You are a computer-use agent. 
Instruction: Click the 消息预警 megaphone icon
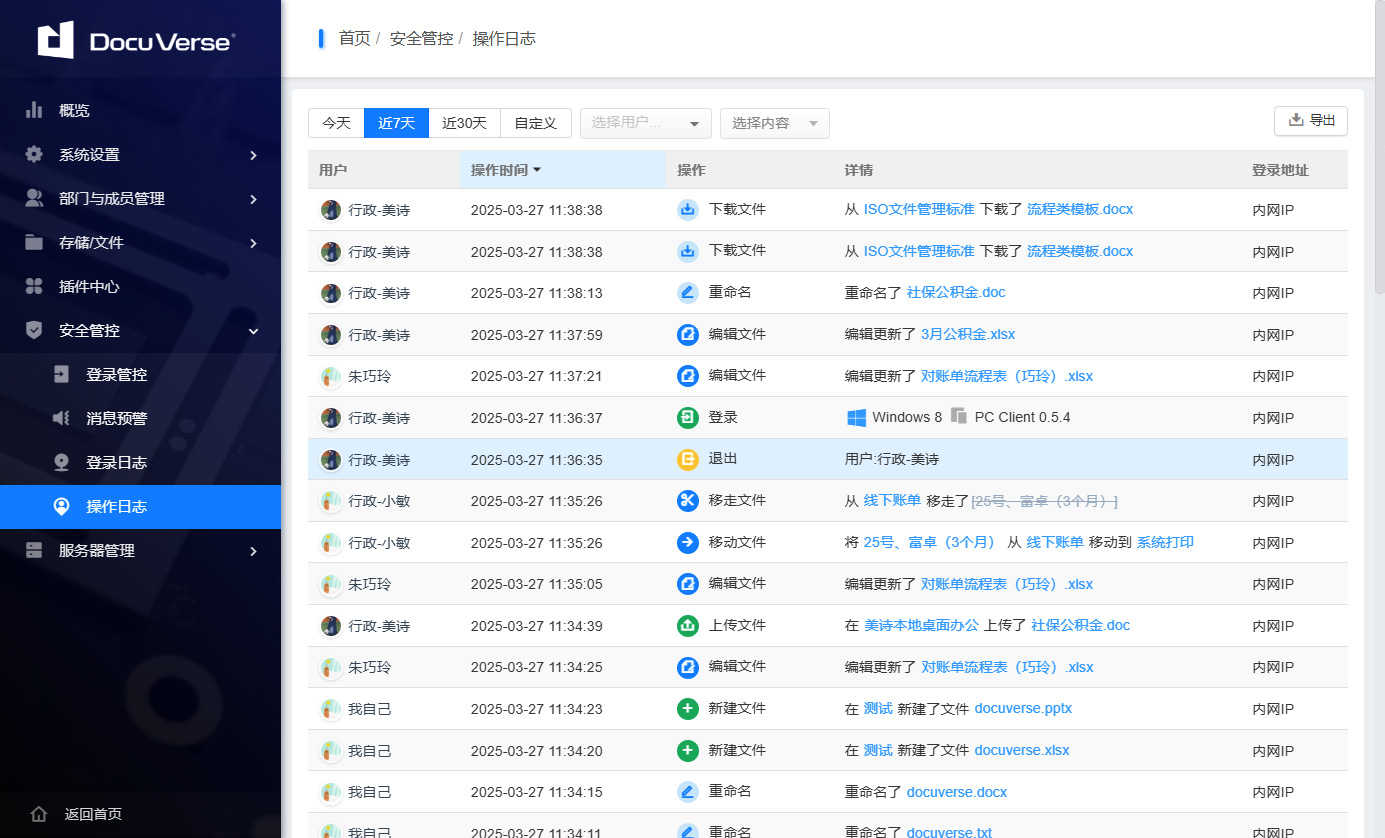click(61, 418)
